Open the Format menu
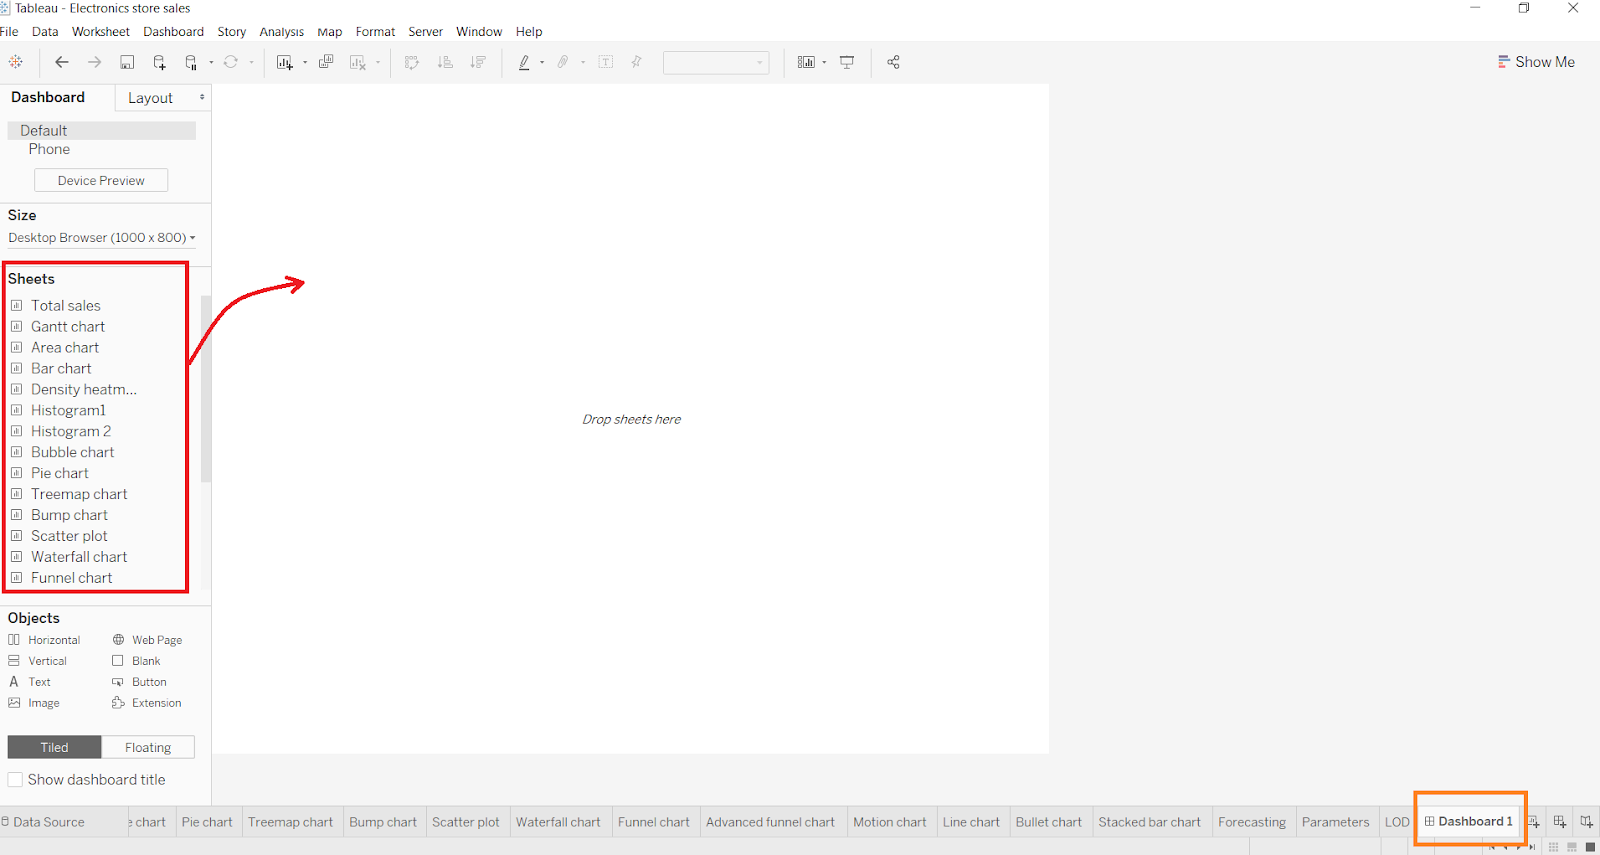Image resolution: width=1600 pixels, height=855 pixels. point(375,32)
